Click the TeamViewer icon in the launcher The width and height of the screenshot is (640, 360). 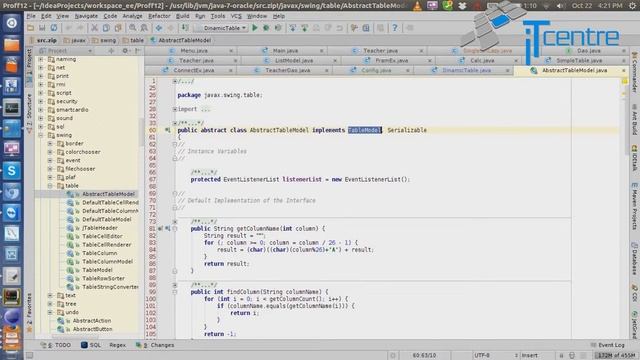(11, 212)
